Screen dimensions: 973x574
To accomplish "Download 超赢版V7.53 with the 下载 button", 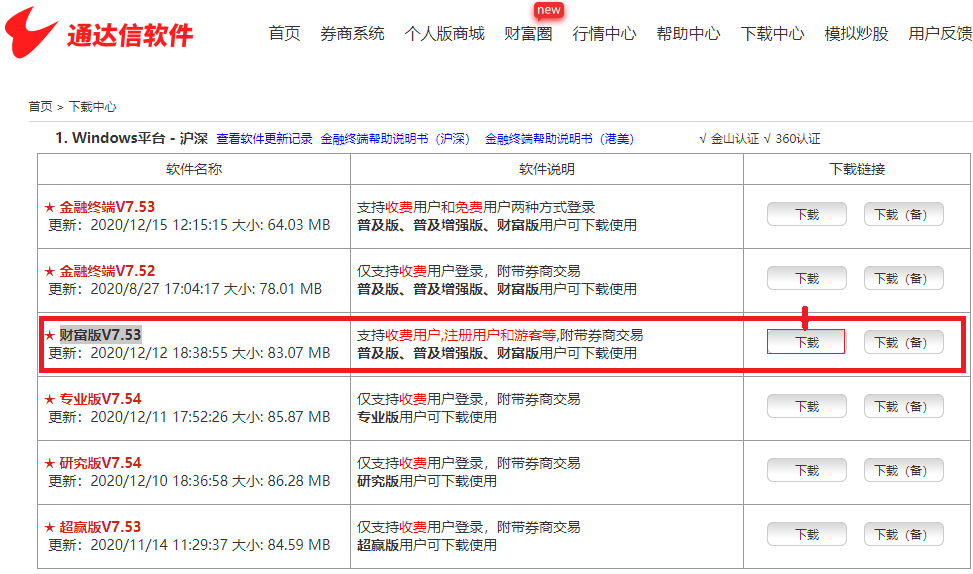I will pyautogui.click(x=807, y=534).
